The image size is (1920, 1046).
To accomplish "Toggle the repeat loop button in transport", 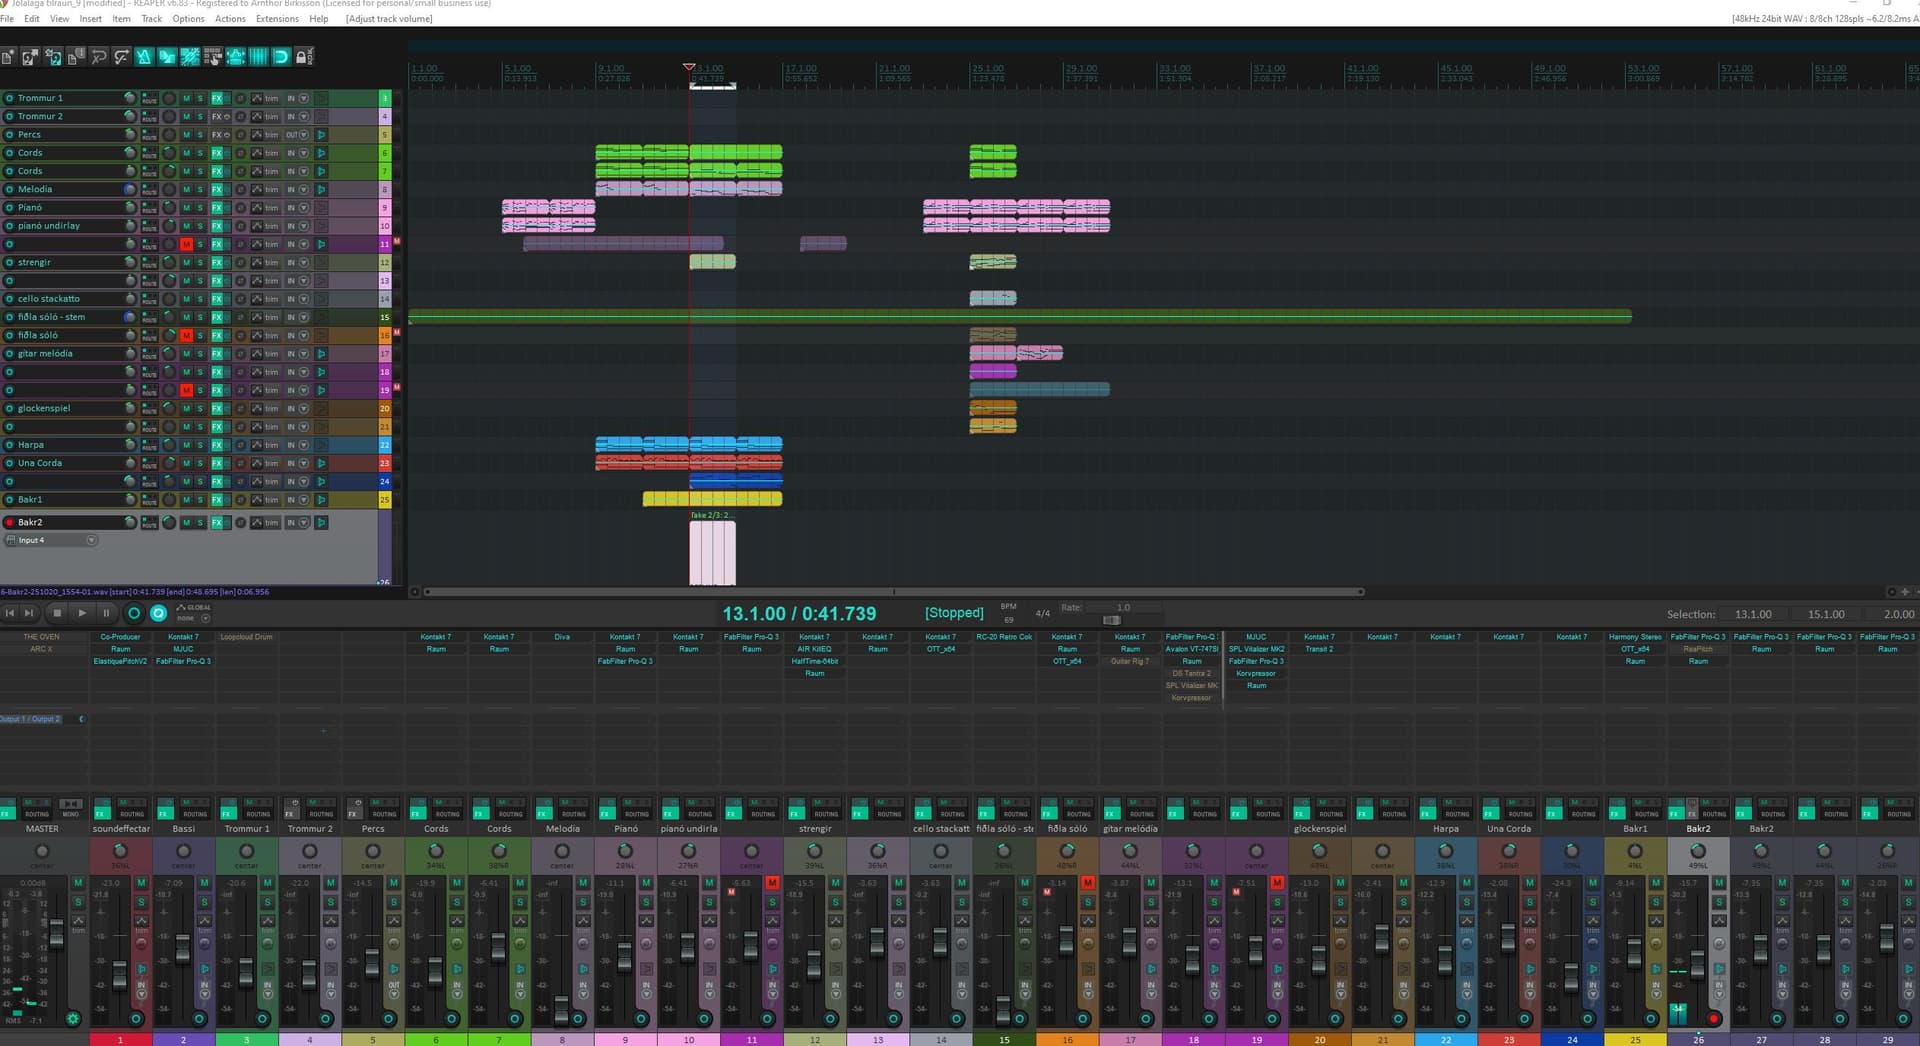I will tap(158, 613).
